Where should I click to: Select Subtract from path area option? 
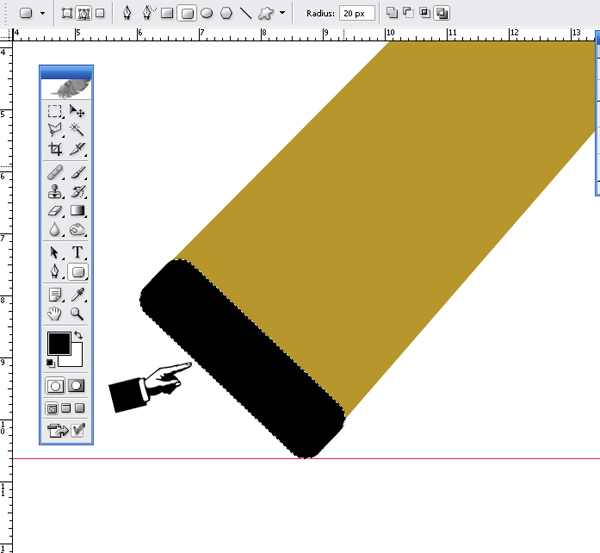[408, 13]
